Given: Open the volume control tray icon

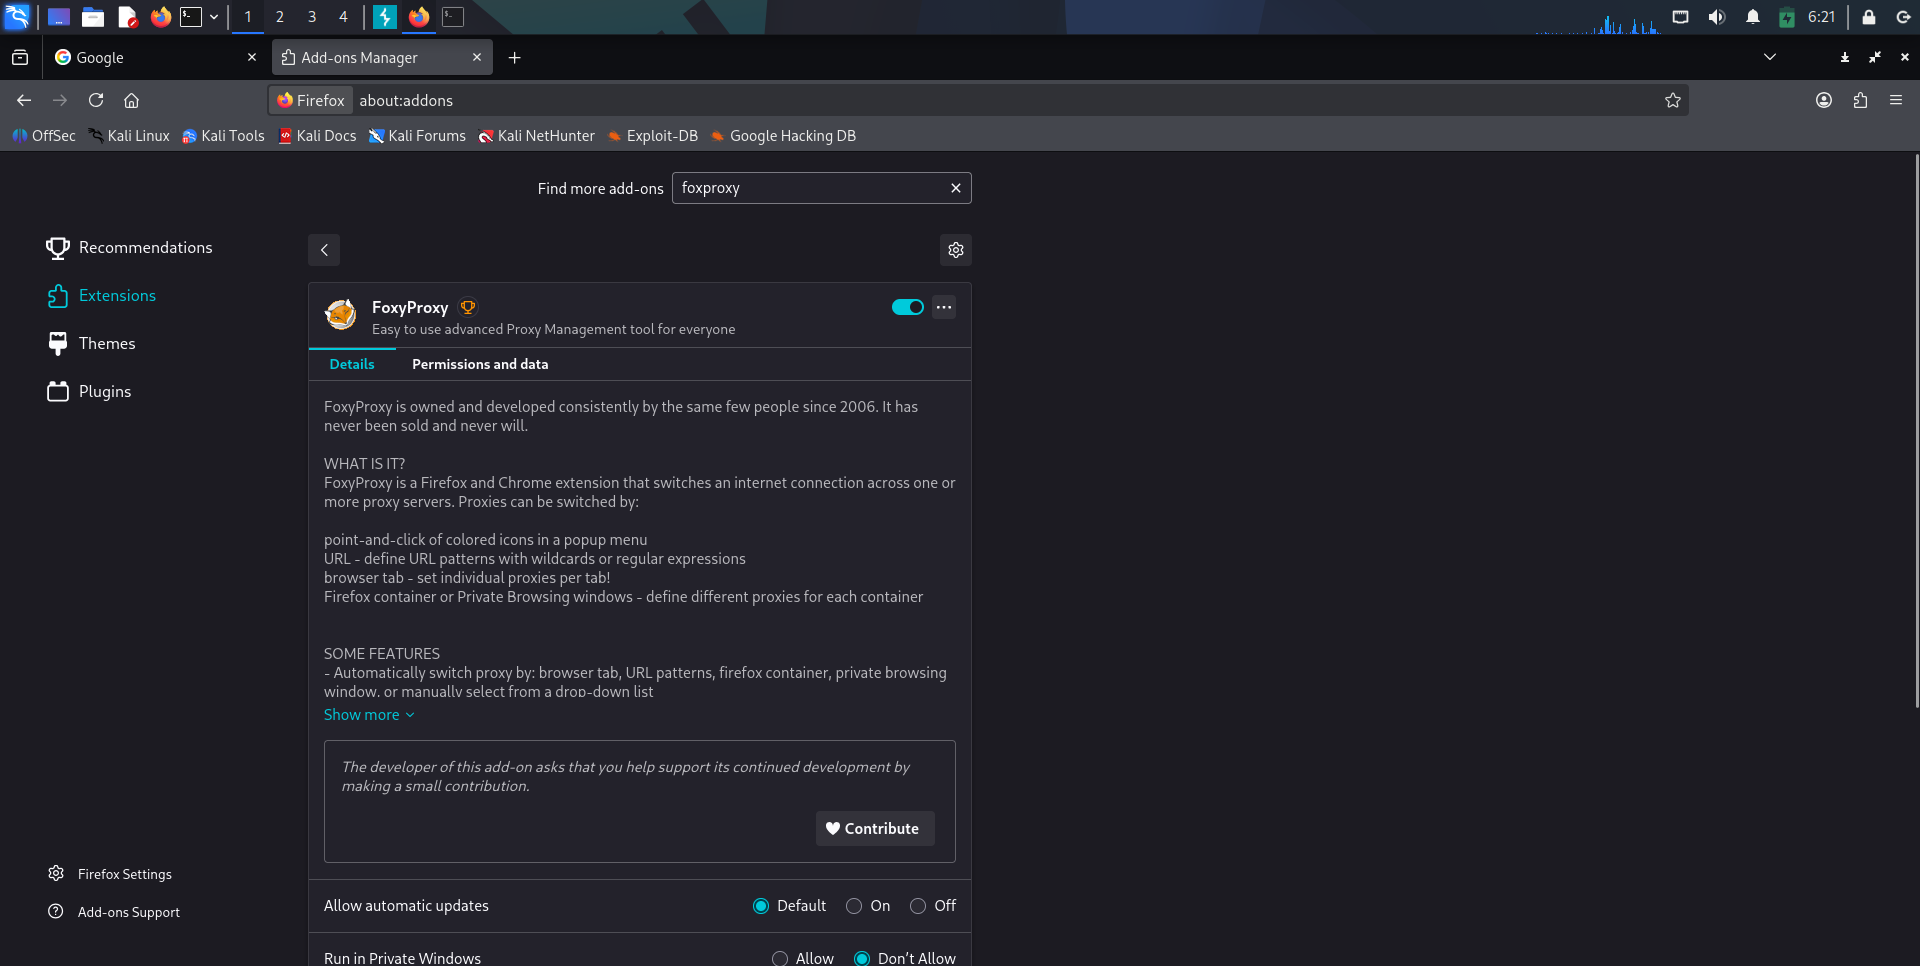Looking at the screenshot, I should (x=1717, y=17).
